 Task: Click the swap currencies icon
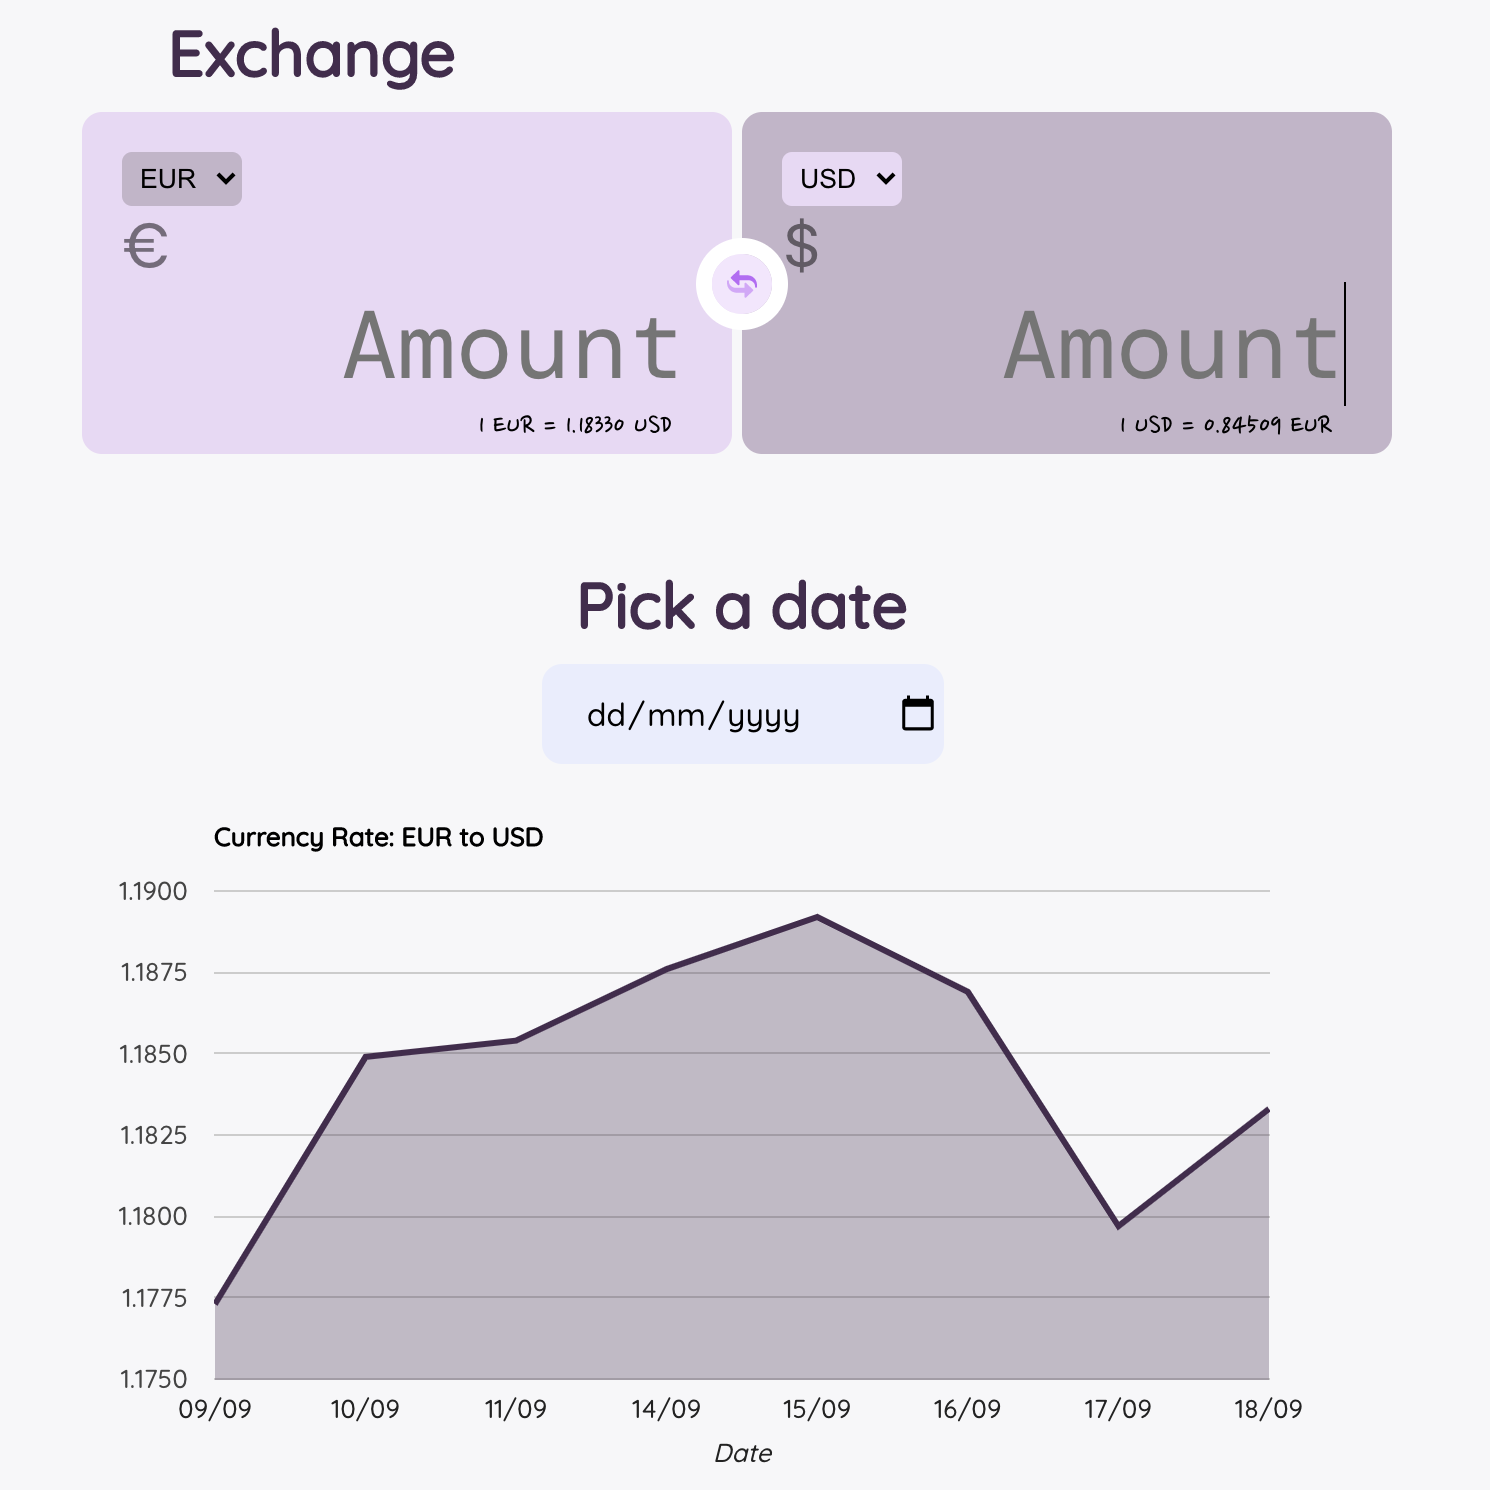pyautogui.click(x=742, y=284)
